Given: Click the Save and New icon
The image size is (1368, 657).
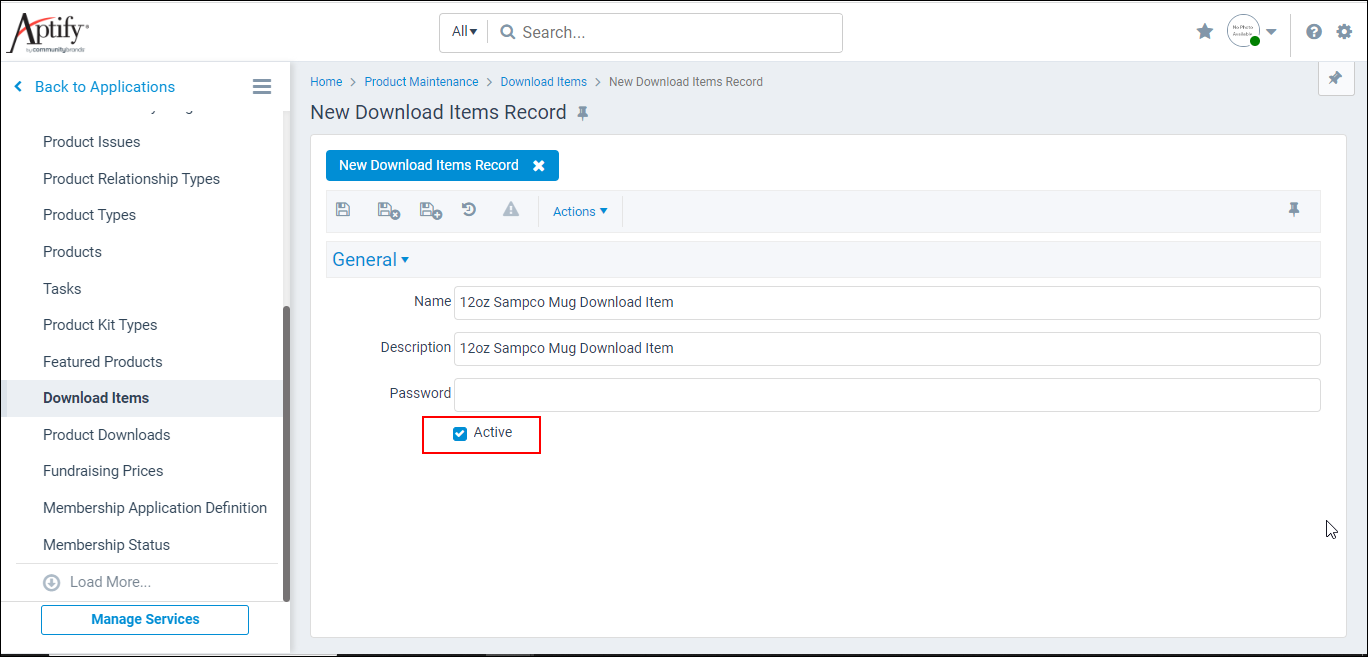Looking at the screenshot, I should [x=430, y=210].
